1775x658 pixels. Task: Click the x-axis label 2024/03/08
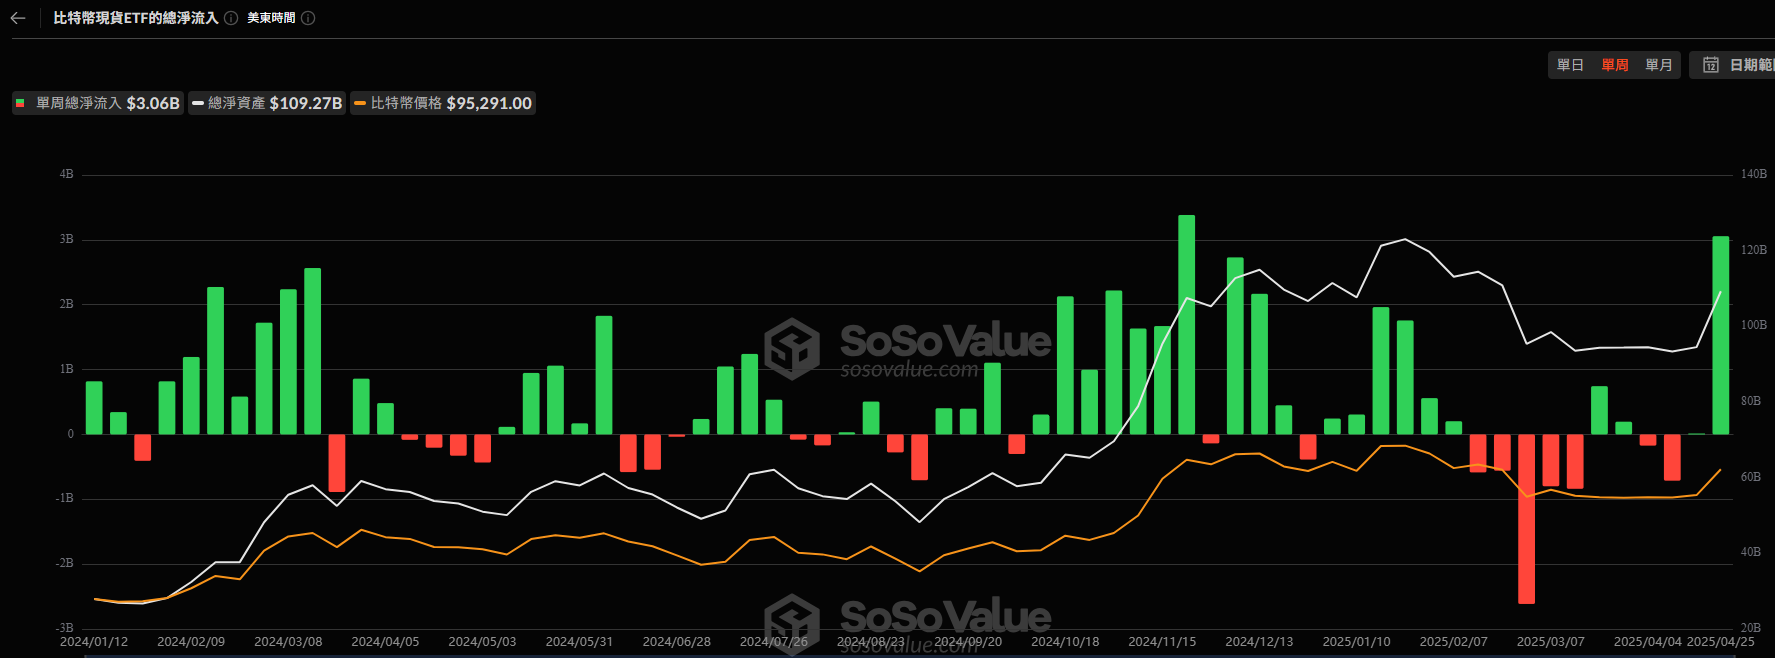point(288,642)
